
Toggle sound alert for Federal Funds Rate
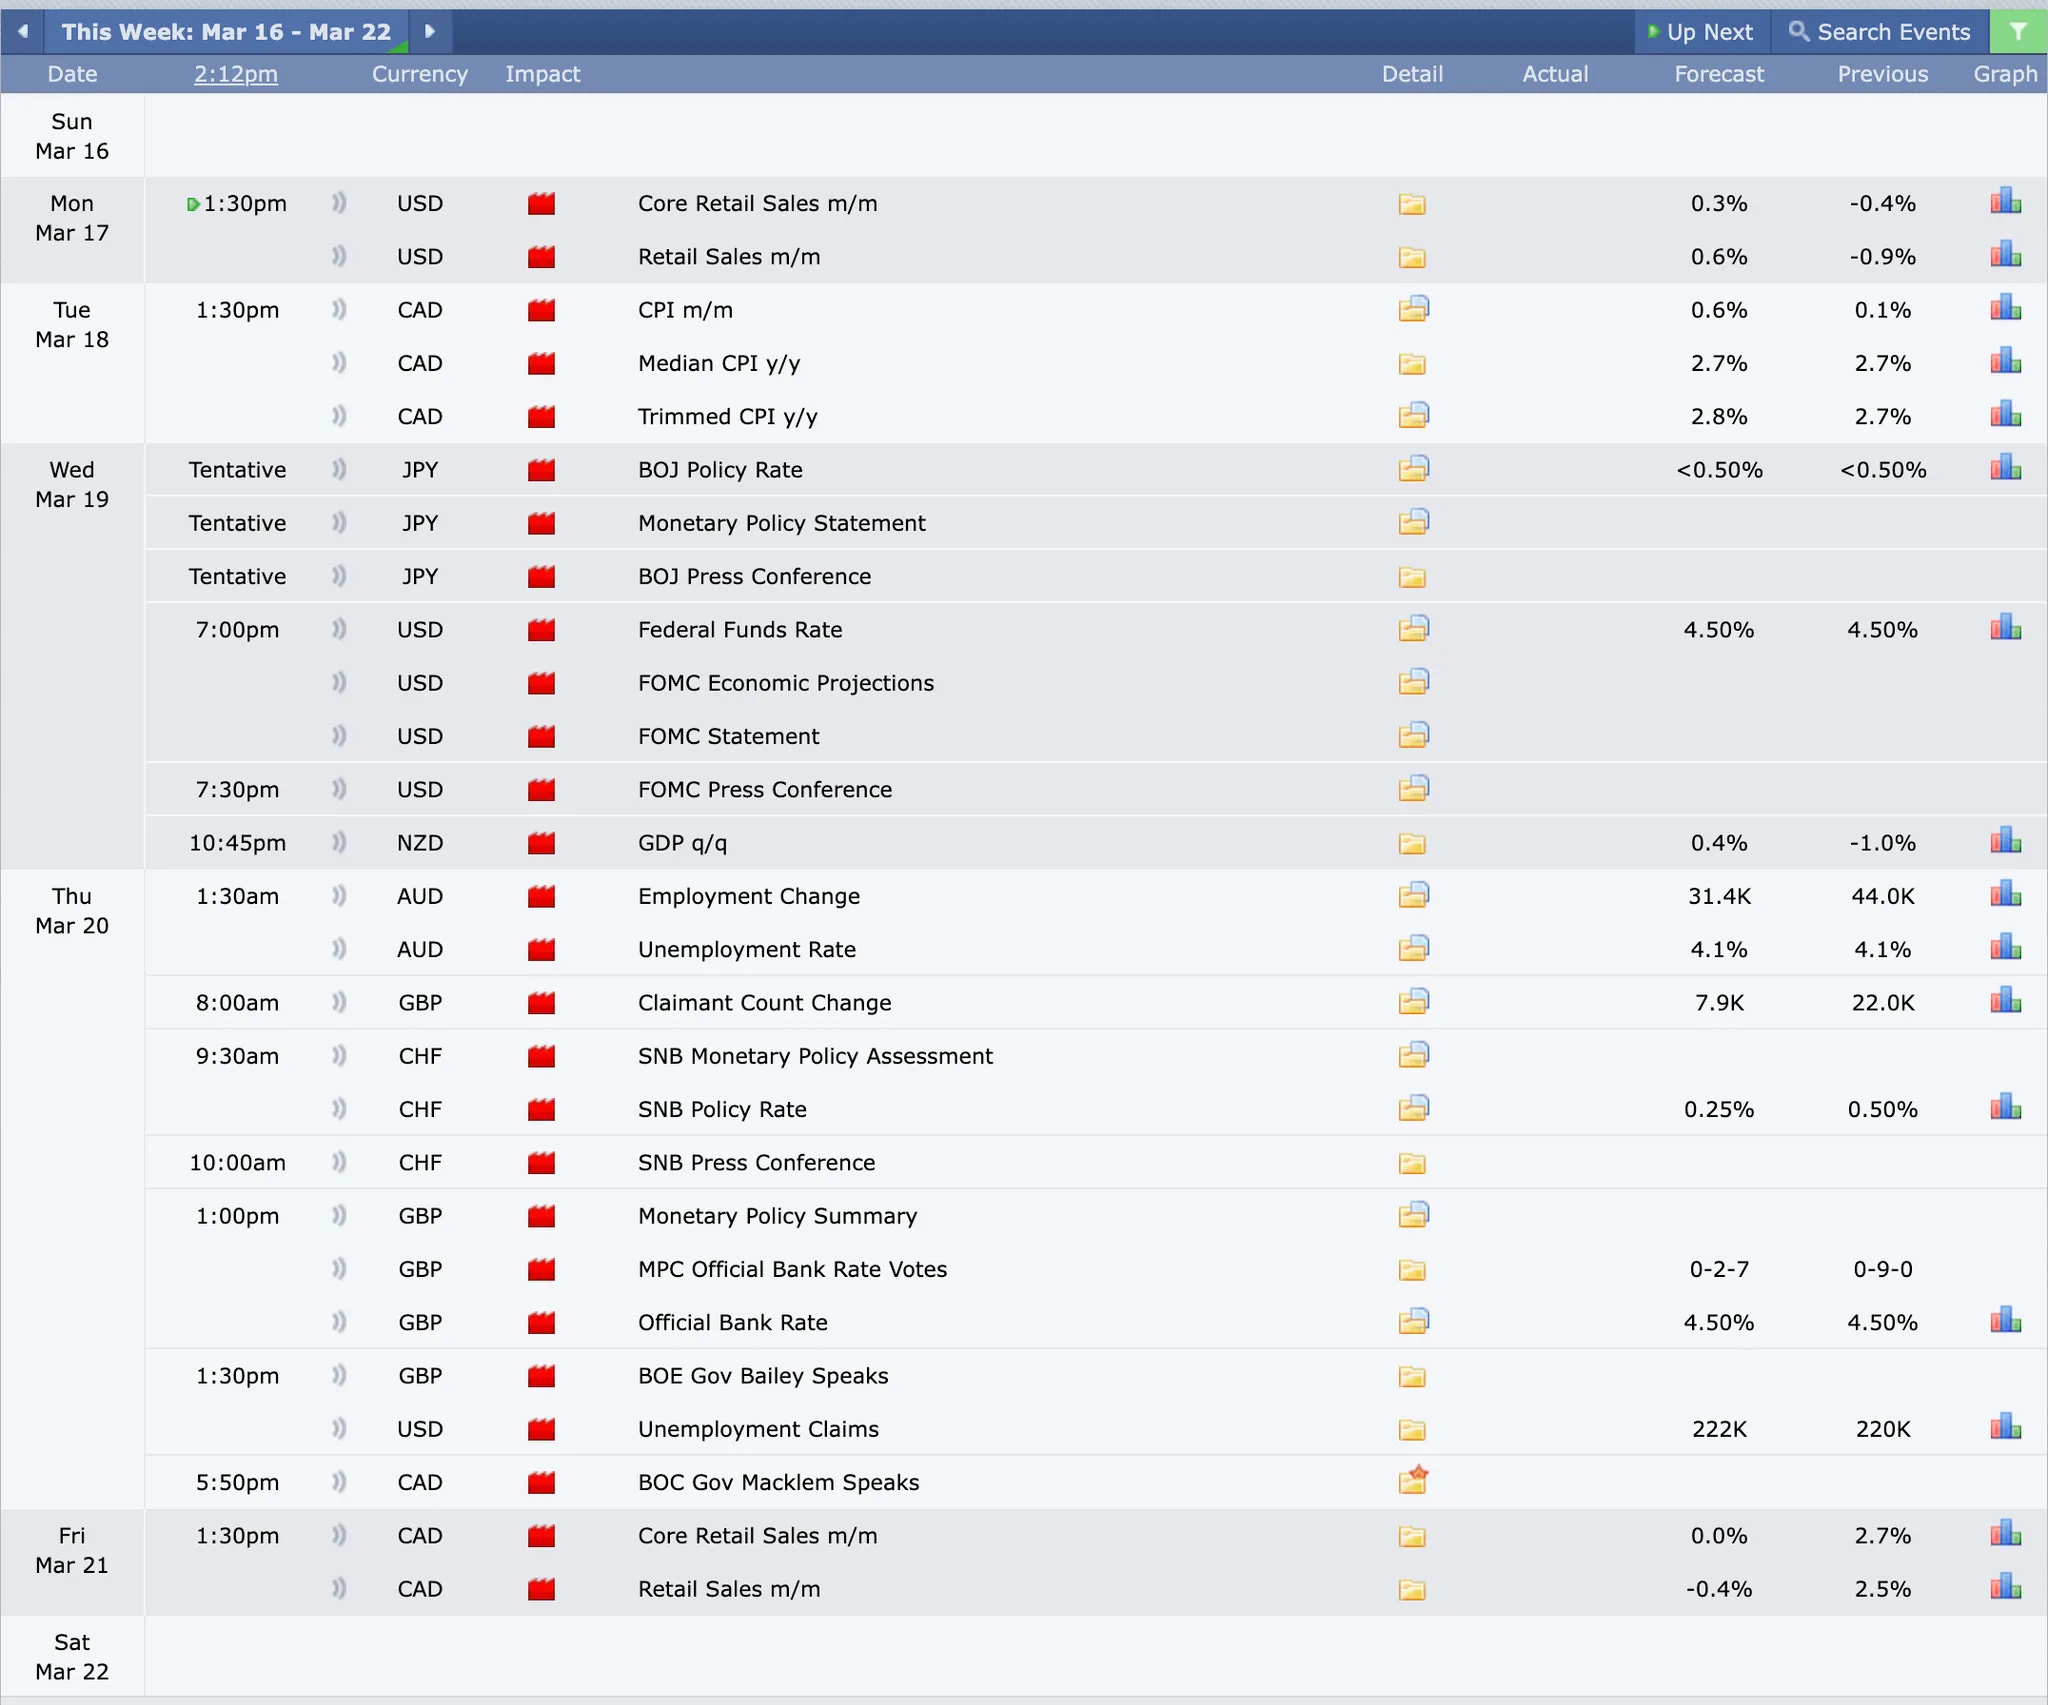click(339, 629)
